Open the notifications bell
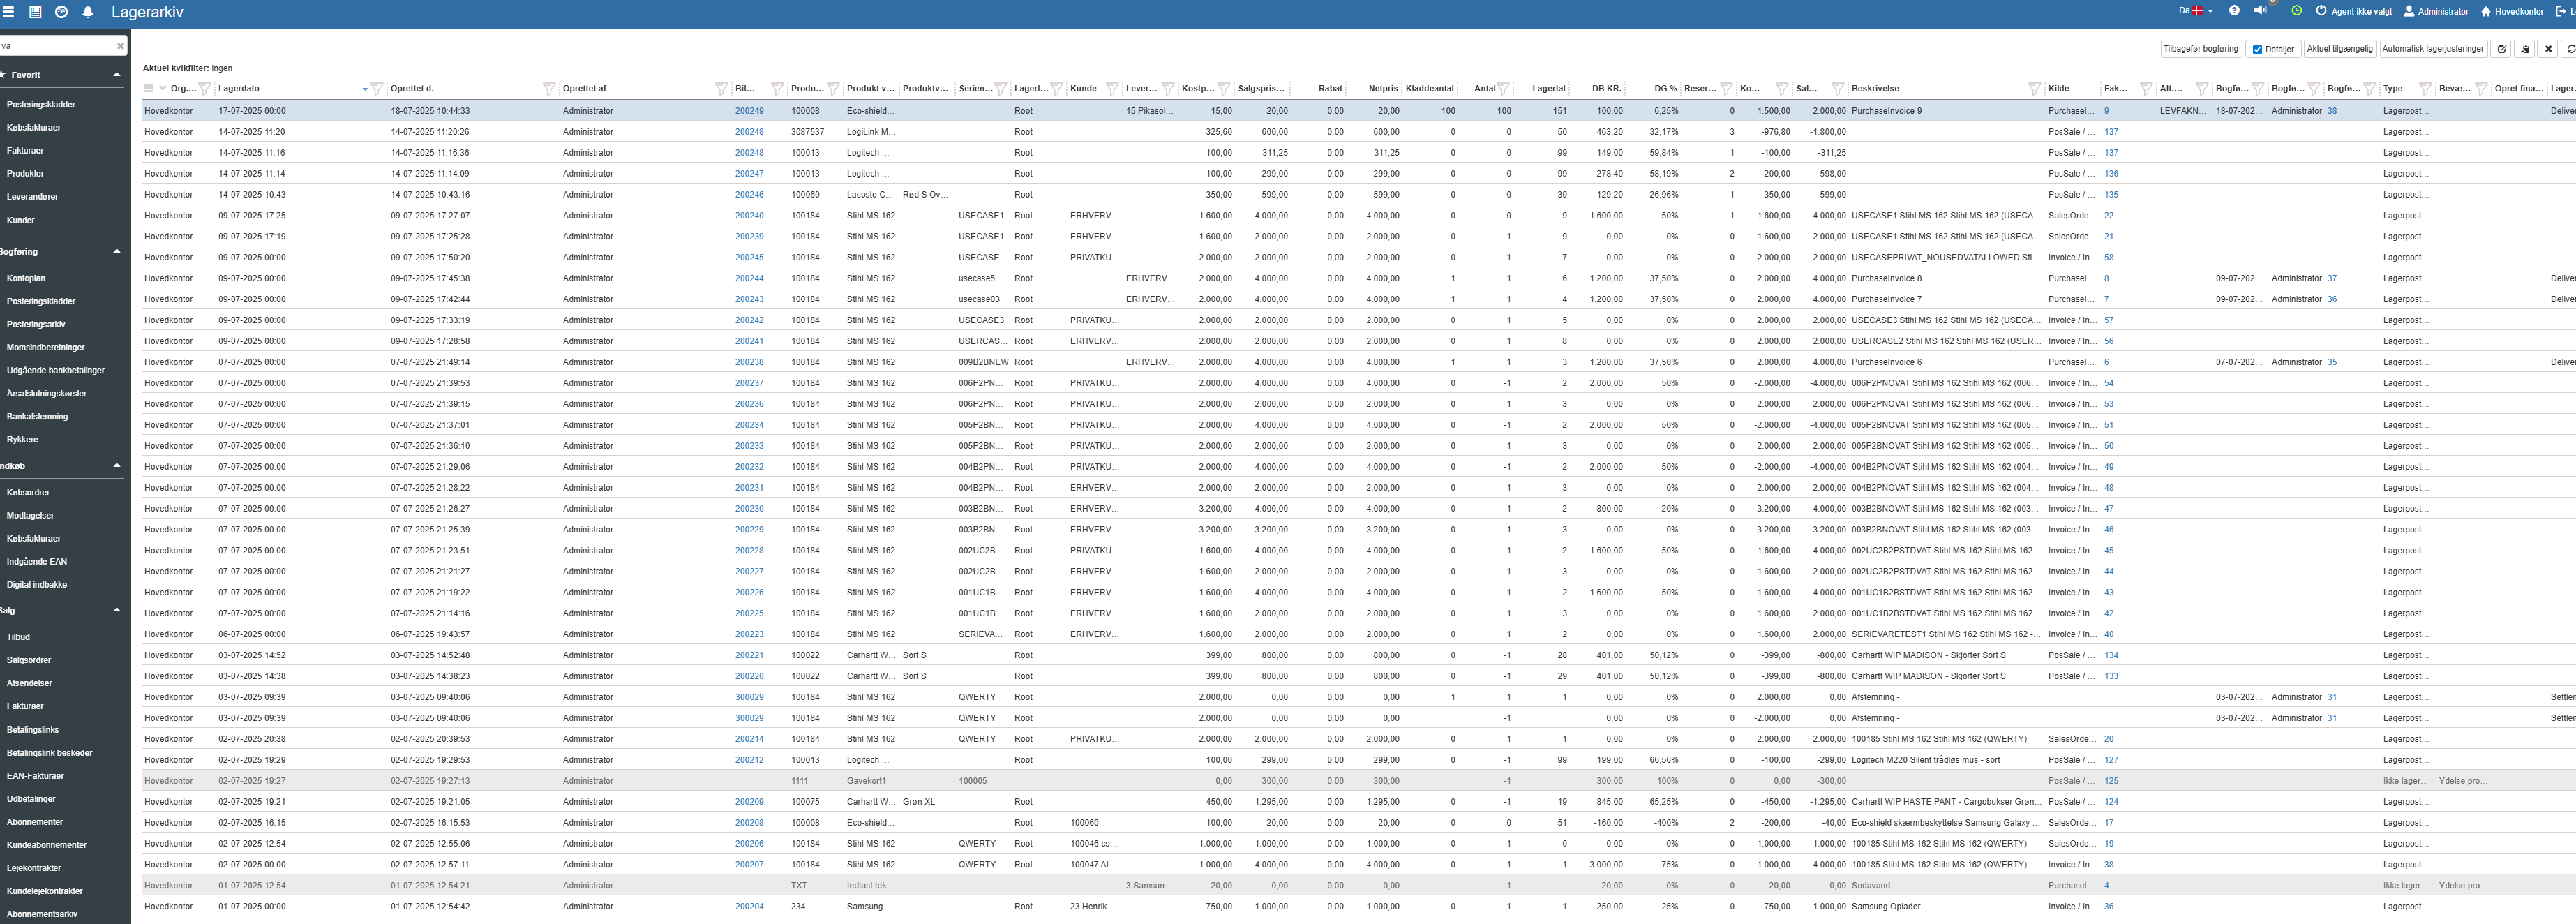This screenshot has height=924, width=2576. tap(88, 12)
